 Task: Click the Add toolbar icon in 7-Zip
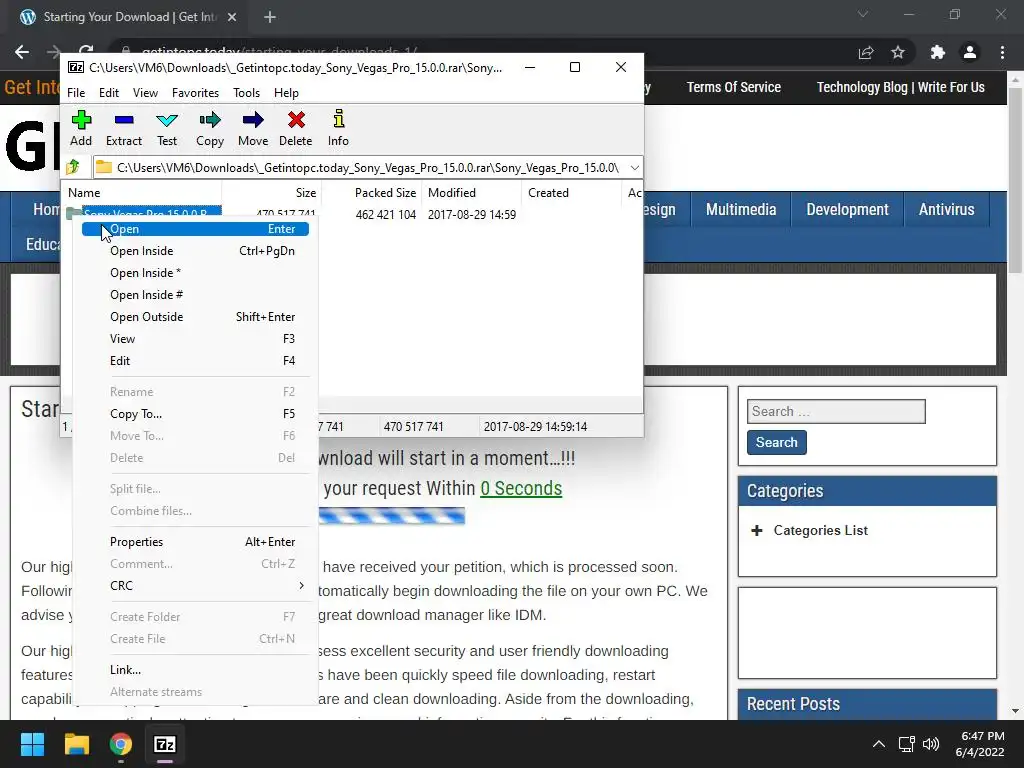[x=81, y=128]
